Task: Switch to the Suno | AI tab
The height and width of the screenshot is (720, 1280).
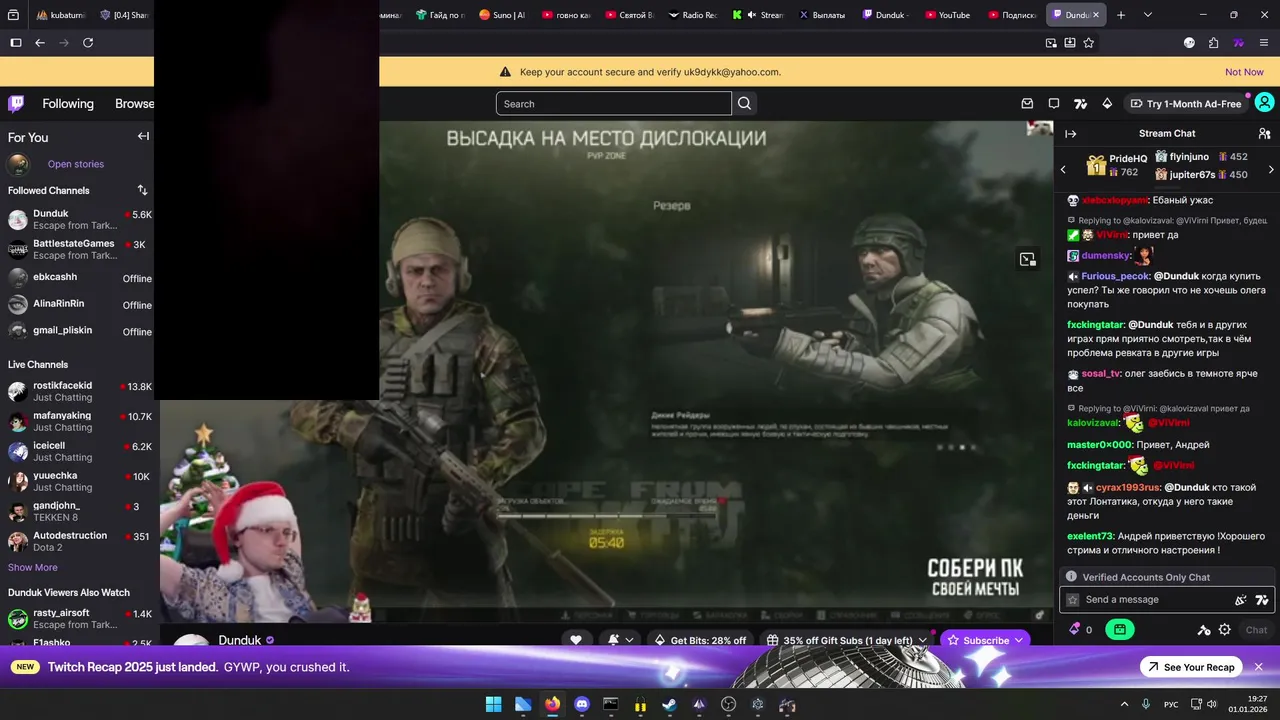Action: click(502, 15)
